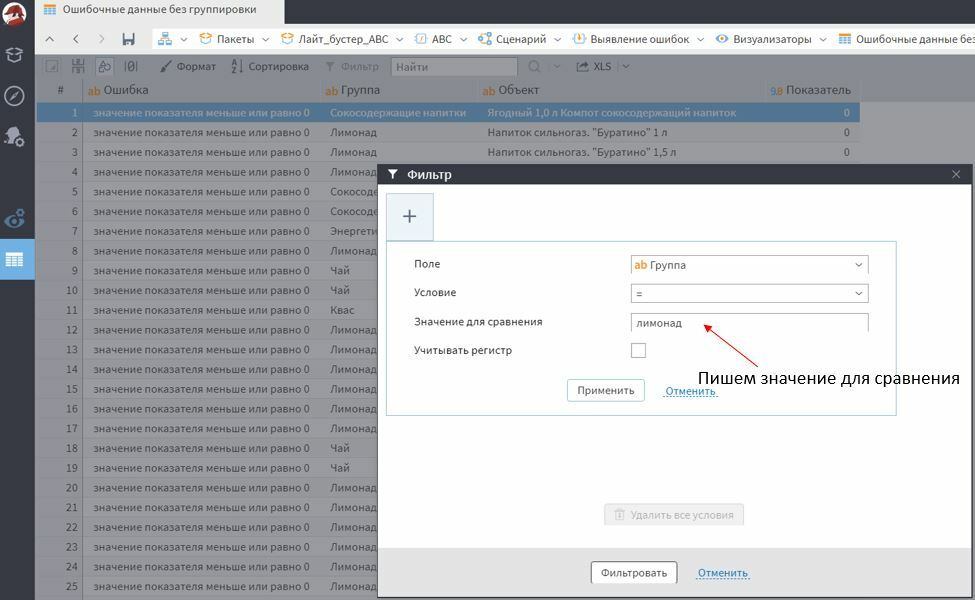Click the hierarchy tree breadcrumb icon
Screen dimensions: 975x600
click(165, 39)
